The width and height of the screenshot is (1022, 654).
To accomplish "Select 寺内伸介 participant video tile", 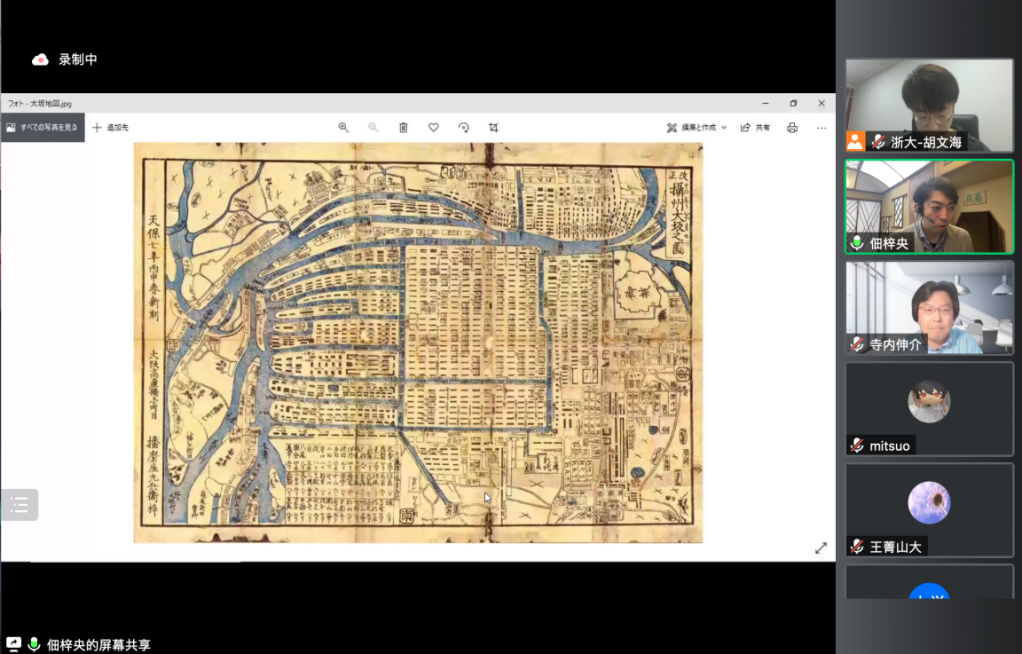I will click(x=929, y=308).
